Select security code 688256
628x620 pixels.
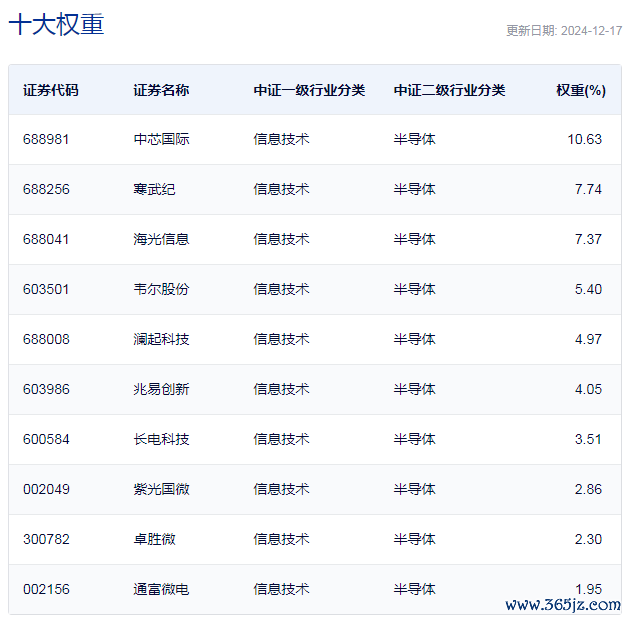[46, 189]
